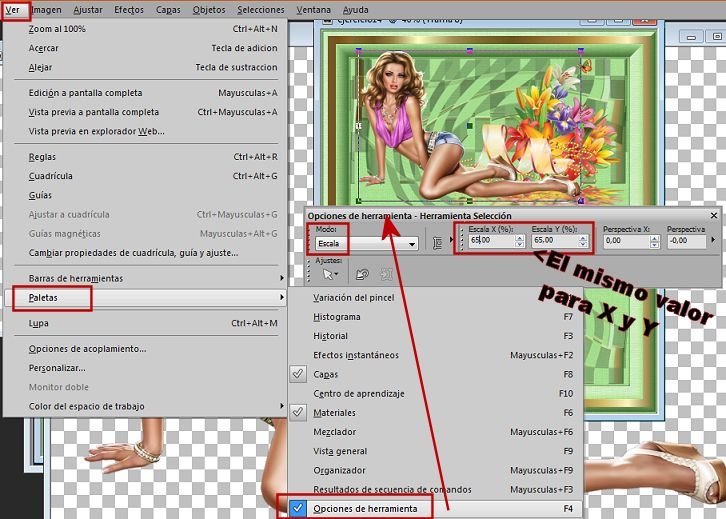Expand Color del espacio de trabajo submenu

pyautogui.click(x=144, y=406)
